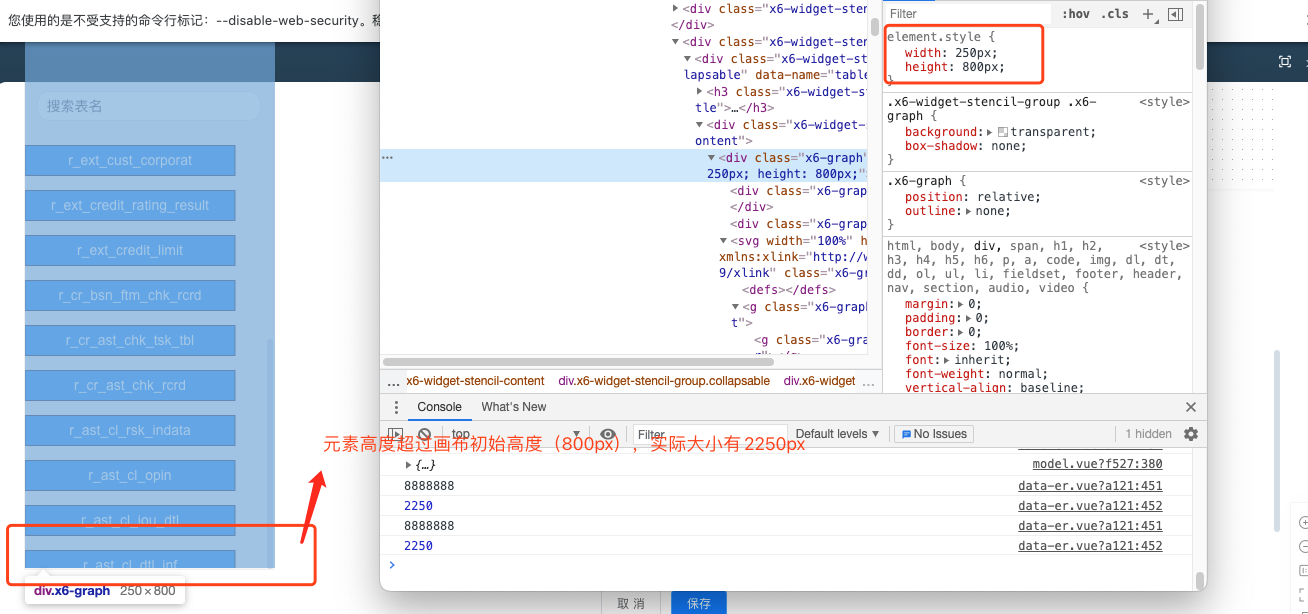1308x614 pixels.
Task: Select the r_ext_credit_rating_result table node
Action: [130, 205]
